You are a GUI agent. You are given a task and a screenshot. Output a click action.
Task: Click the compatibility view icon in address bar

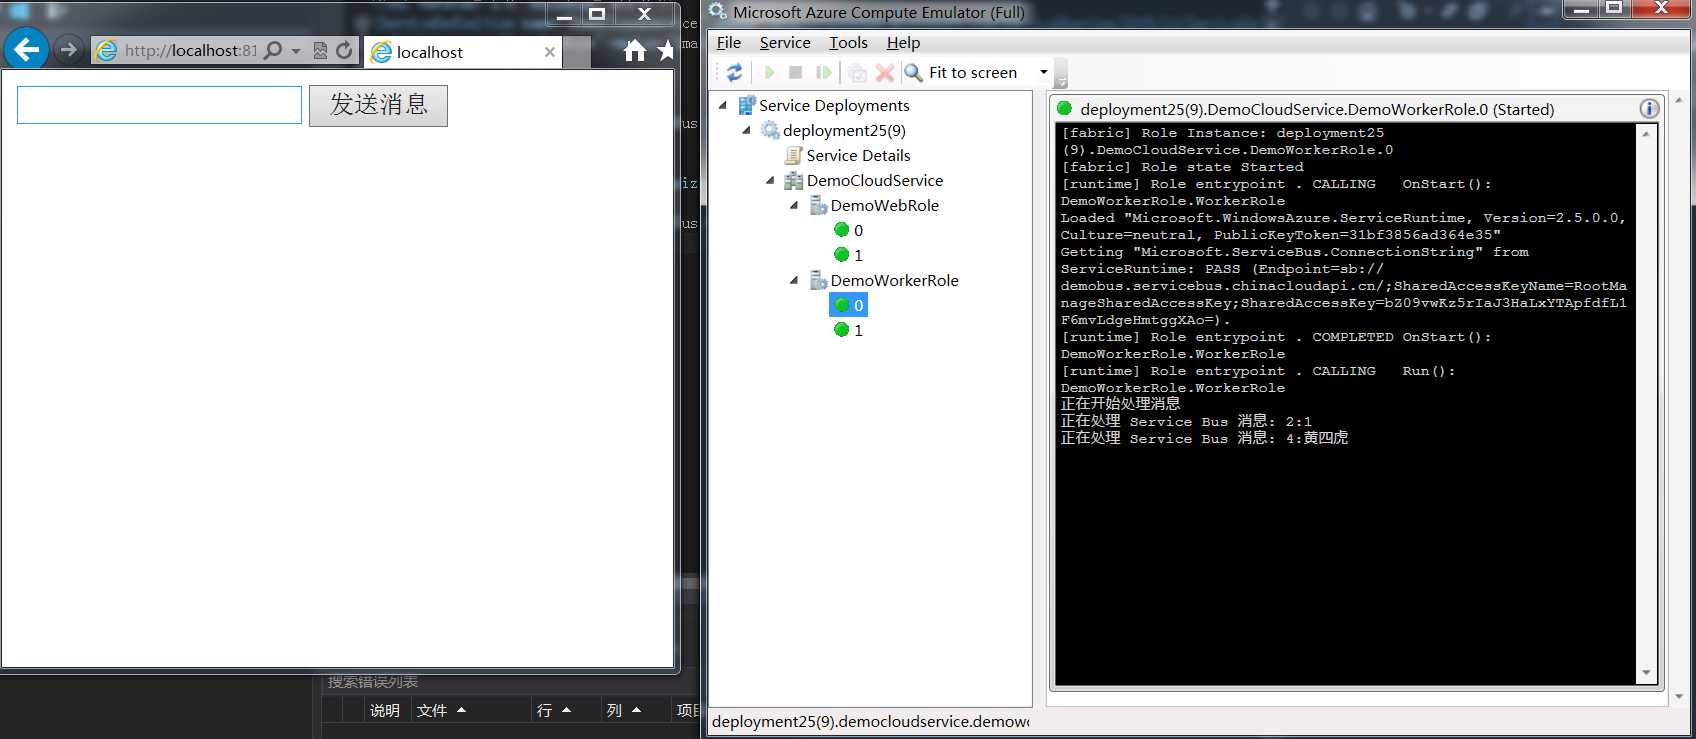click(320, 50)
